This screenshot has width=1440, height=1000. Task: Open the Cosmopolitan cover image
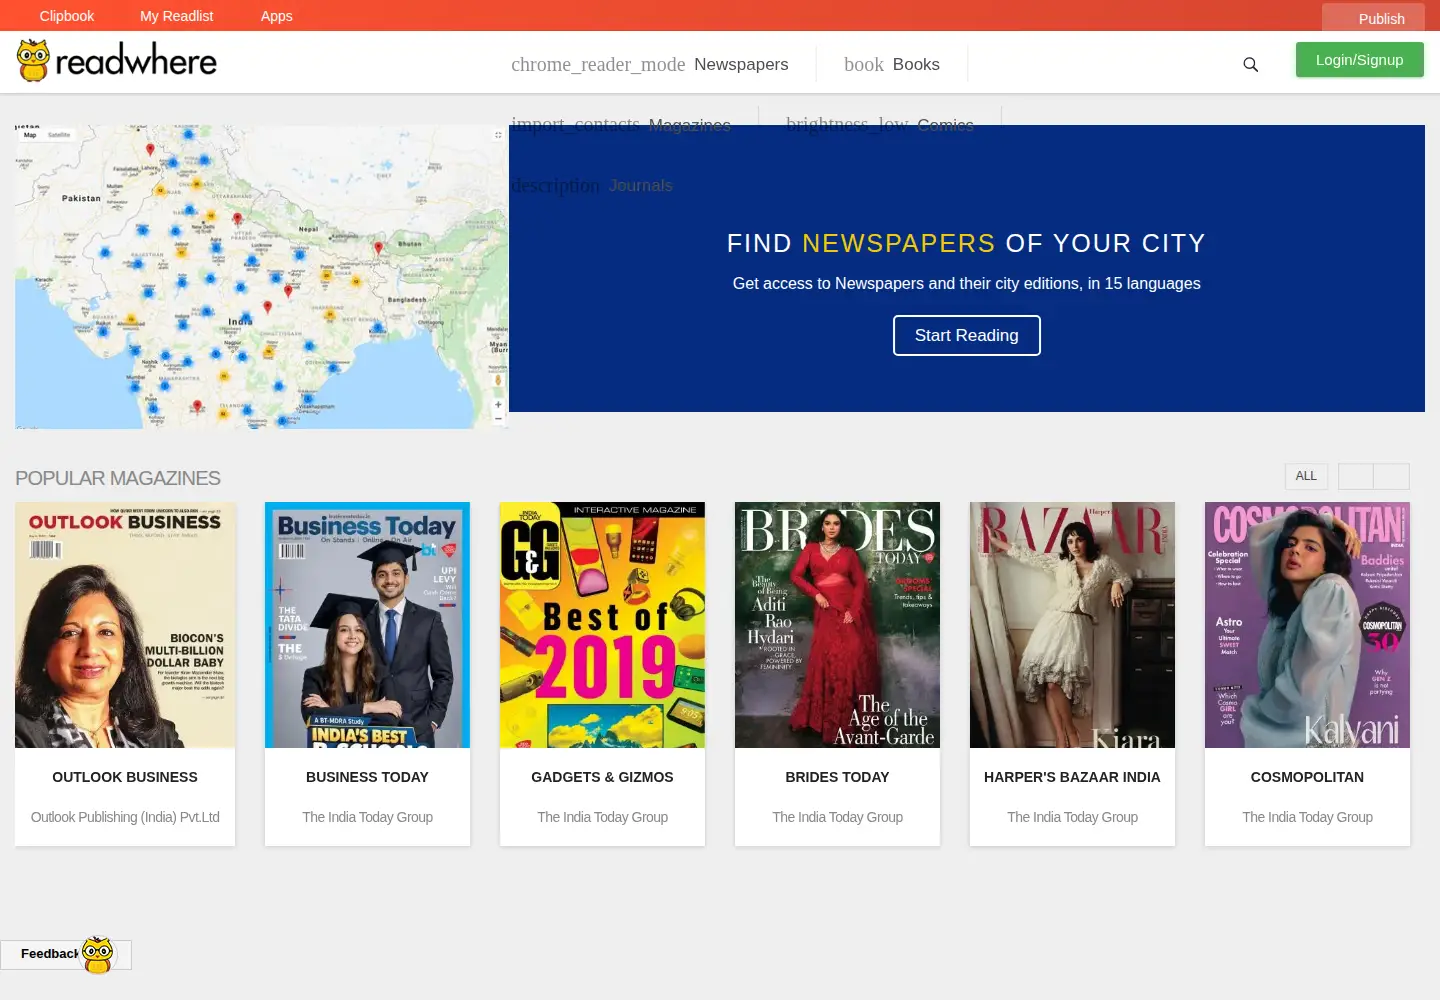(1307, 625)
